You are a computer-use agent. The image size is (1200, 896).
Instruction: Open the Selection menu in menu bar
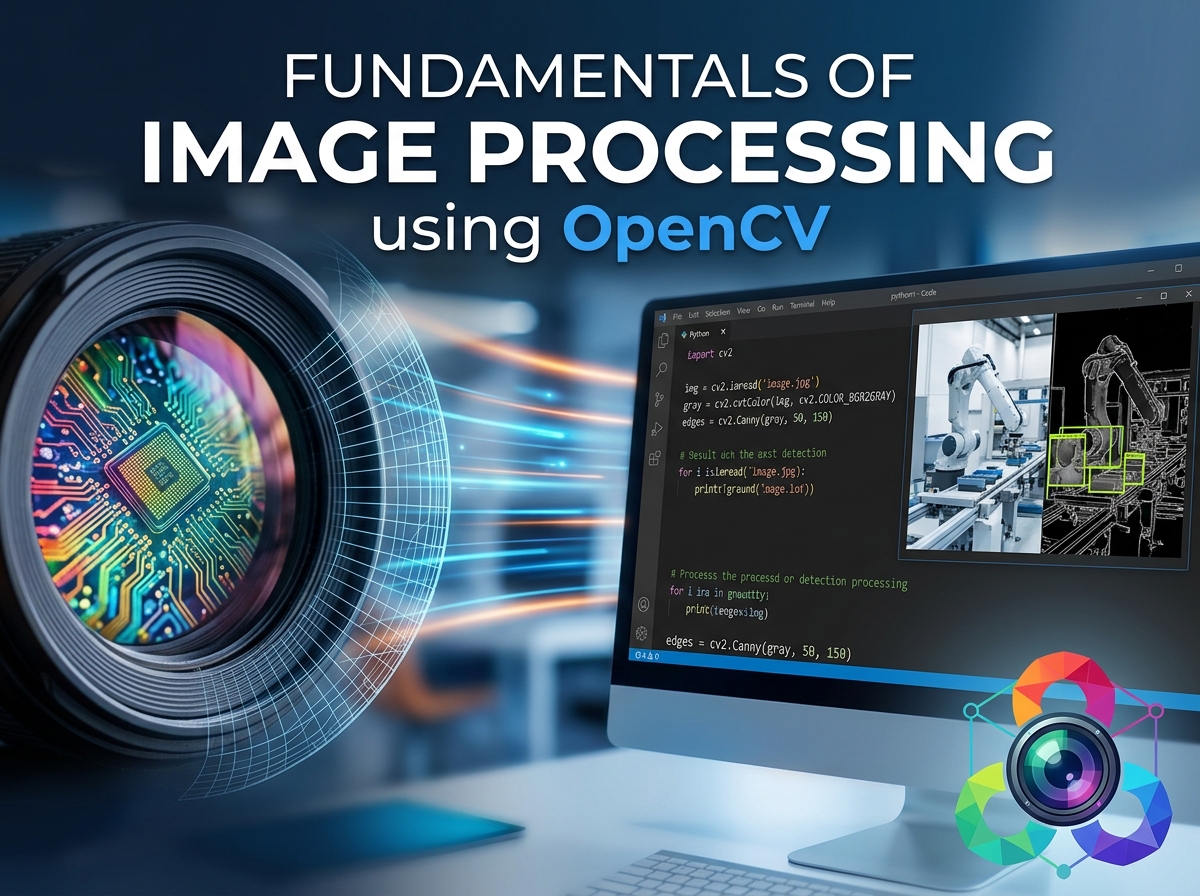coord(717,313)
